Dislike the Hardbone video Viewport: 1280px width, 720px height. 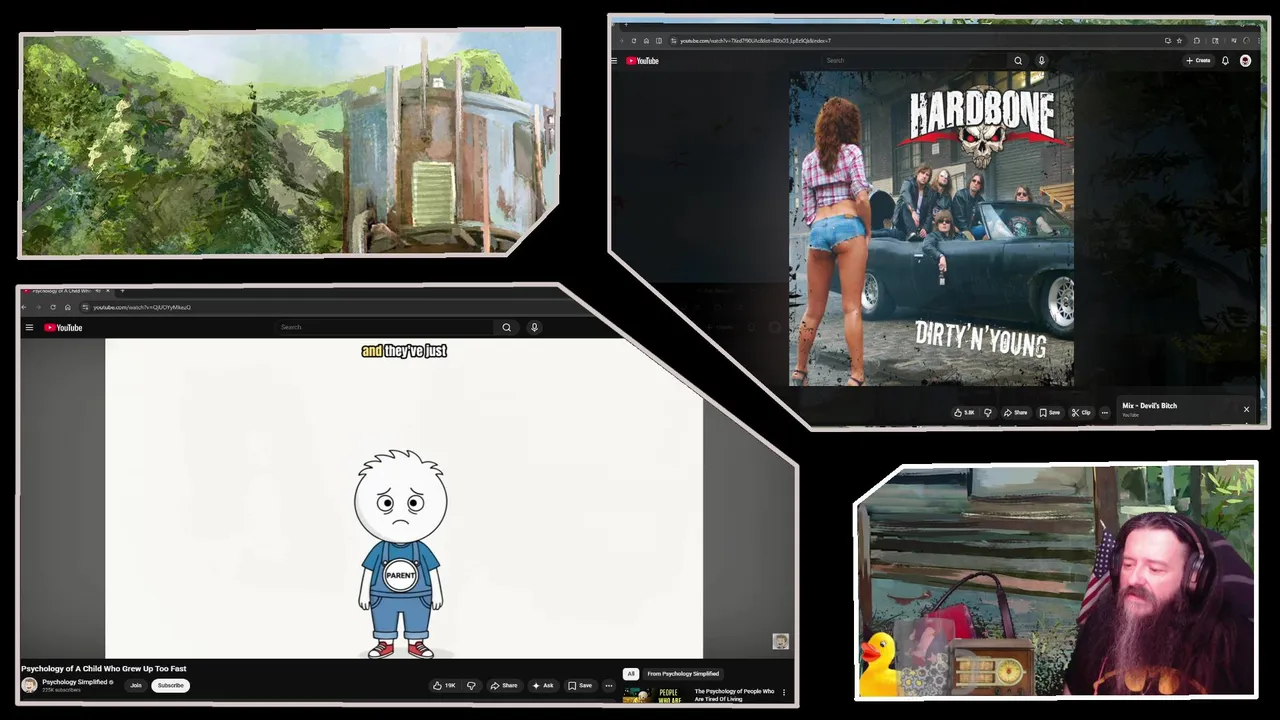(988, 412)
